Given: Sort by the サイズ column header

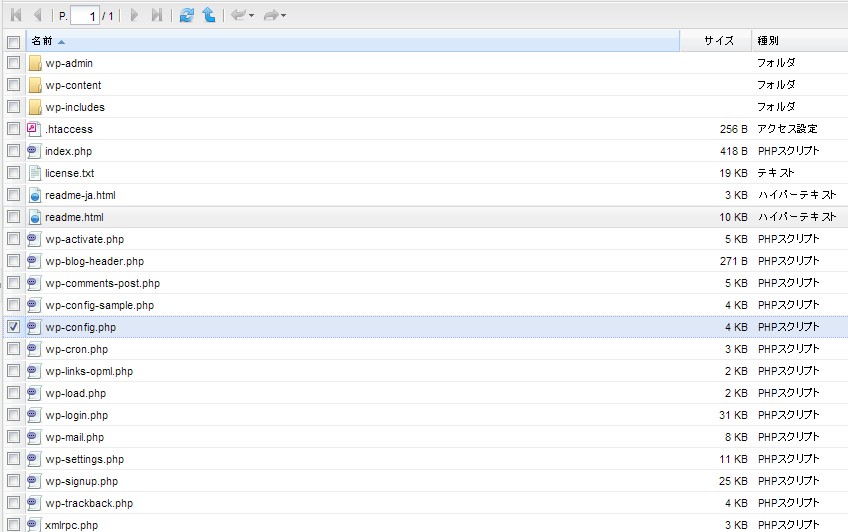Looking at the screenshot, I should click(x=719, y=41).
